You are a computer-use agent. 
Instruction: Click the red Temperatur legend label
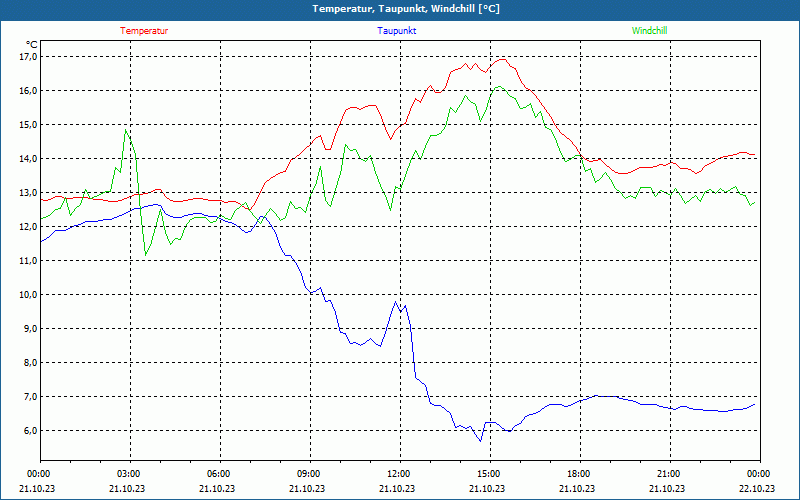coord(144,31)
